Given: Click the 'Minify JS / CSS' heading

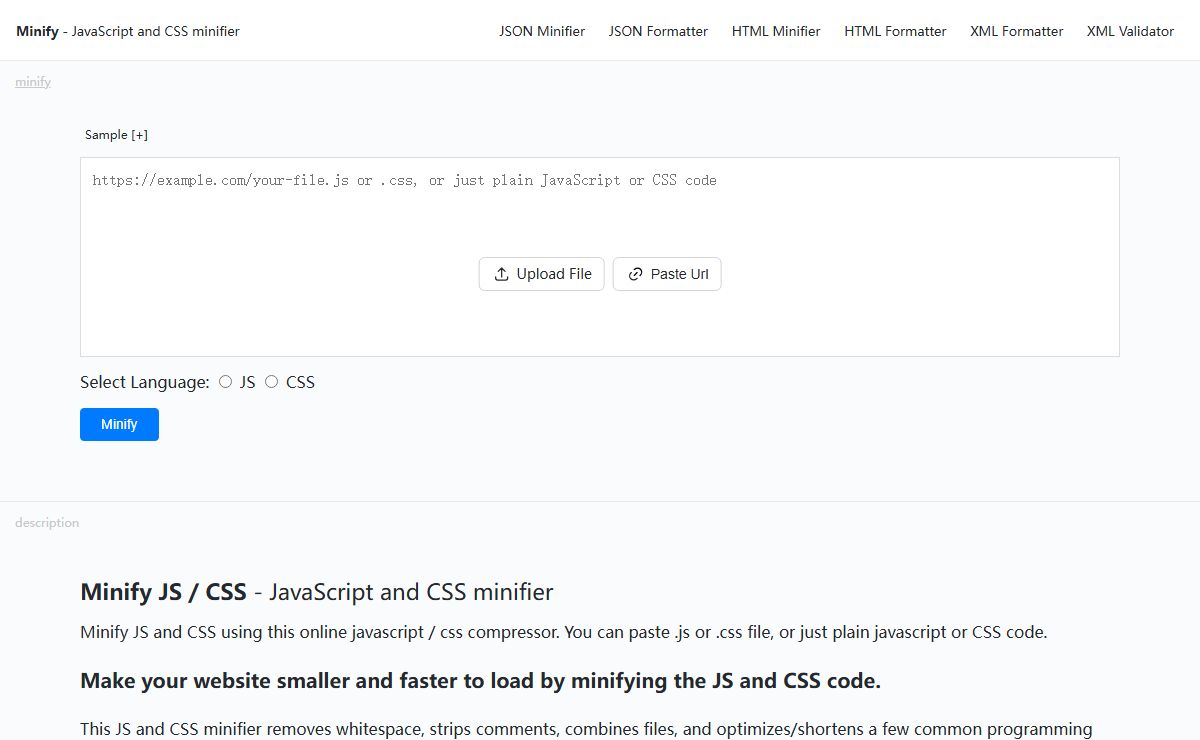Looking at the screenshot, I should [x=163, y=592].
